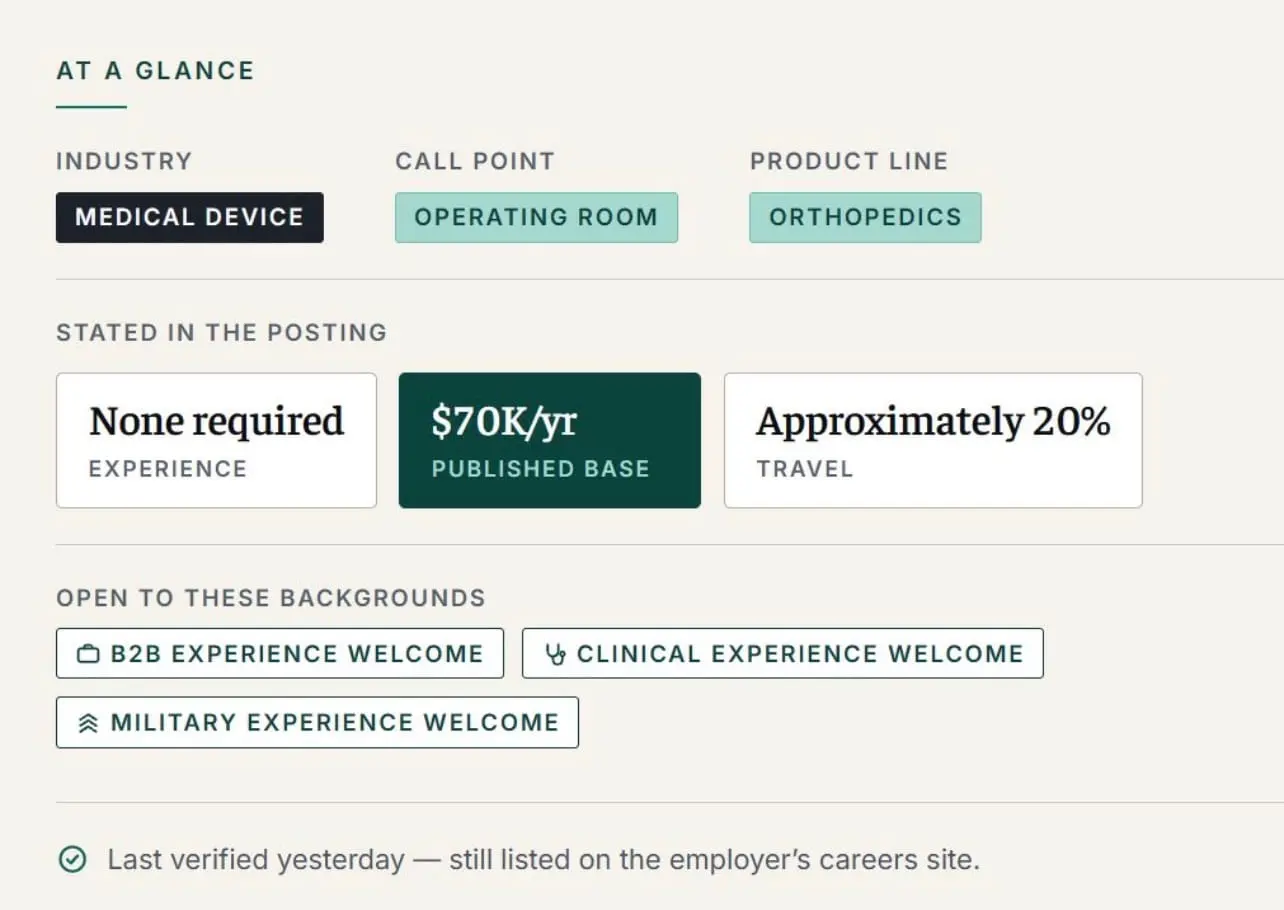Open the None required experience card
Viewport: 1284px width, 910px height.
[x=216, y=440]
